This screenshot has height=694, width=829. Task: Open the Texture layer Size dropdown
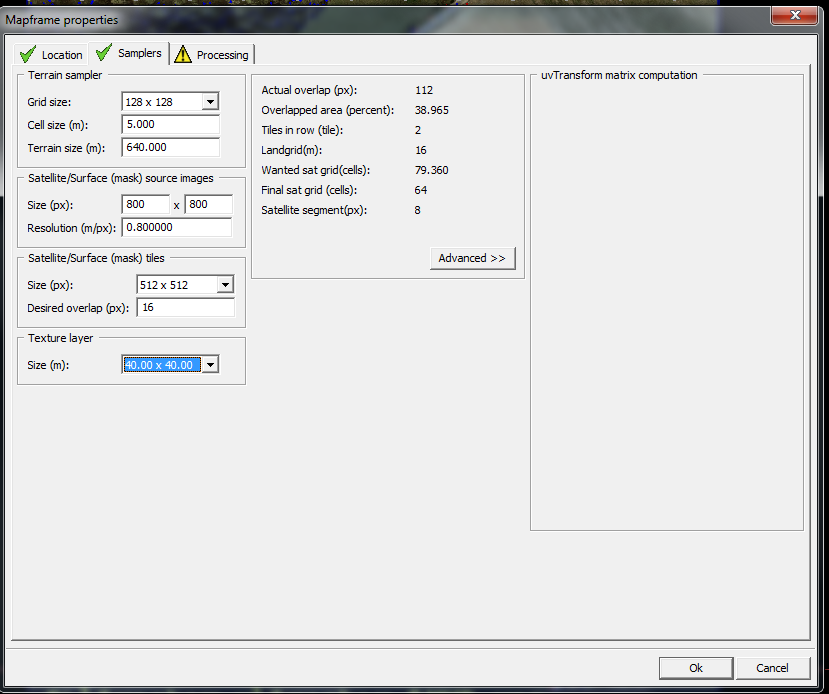click(x=208, y=364)
